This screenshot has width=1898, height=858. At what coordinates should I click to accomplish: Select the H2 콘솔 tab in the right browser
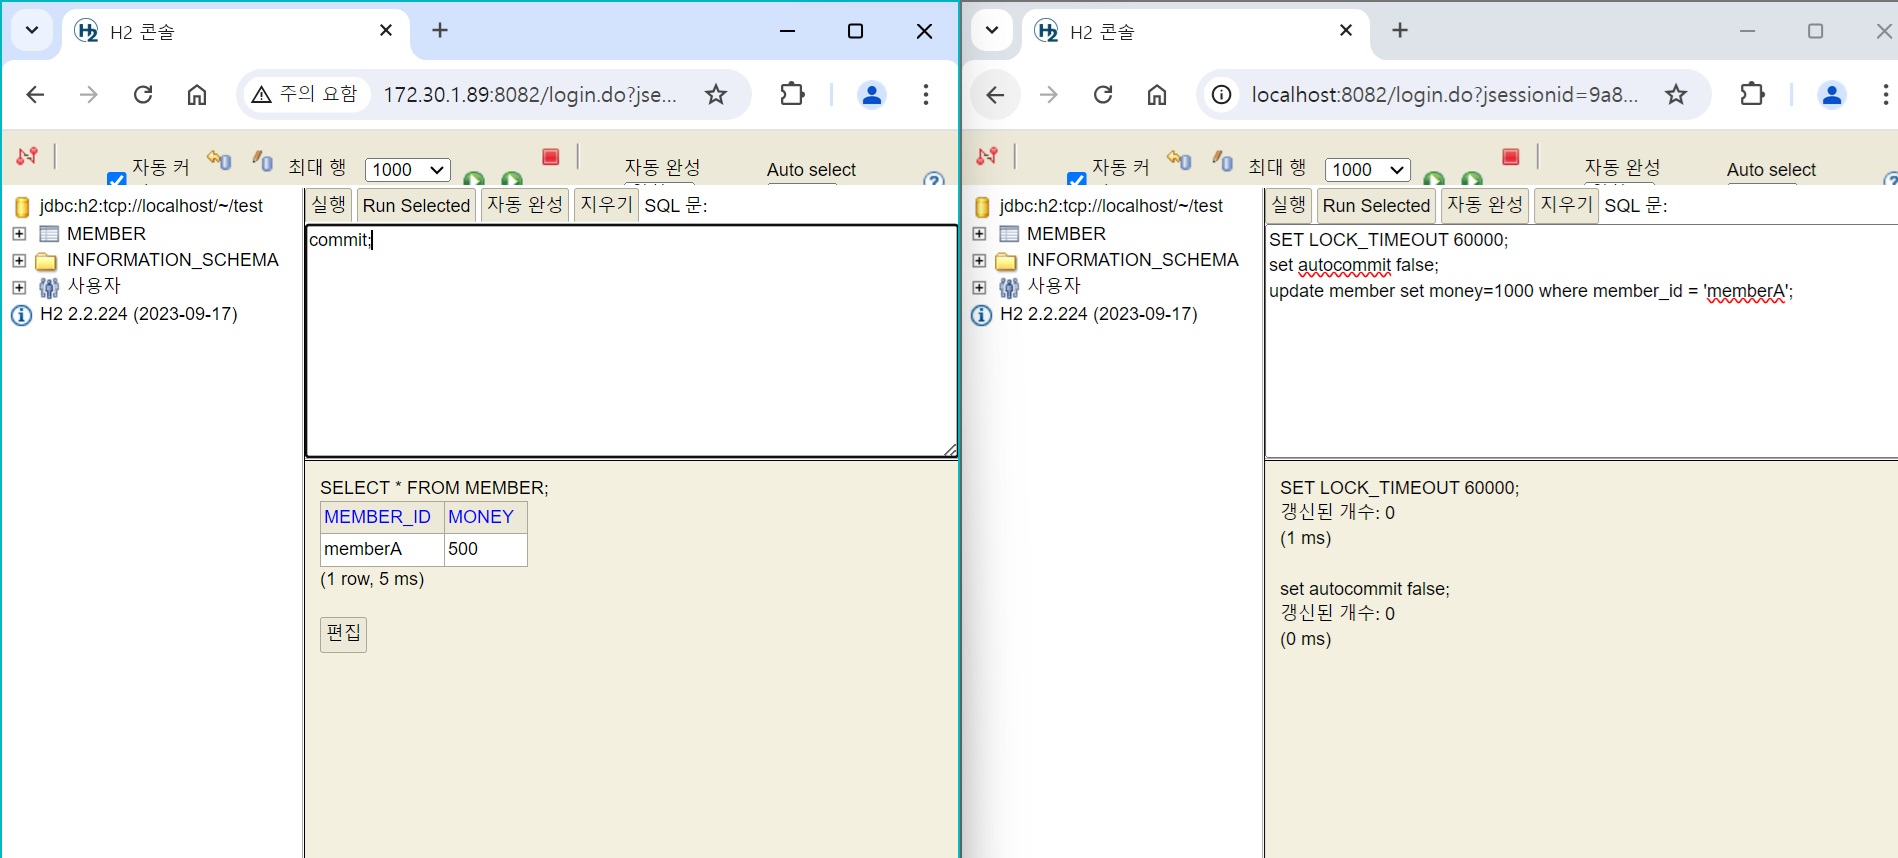coord(1196,32)
